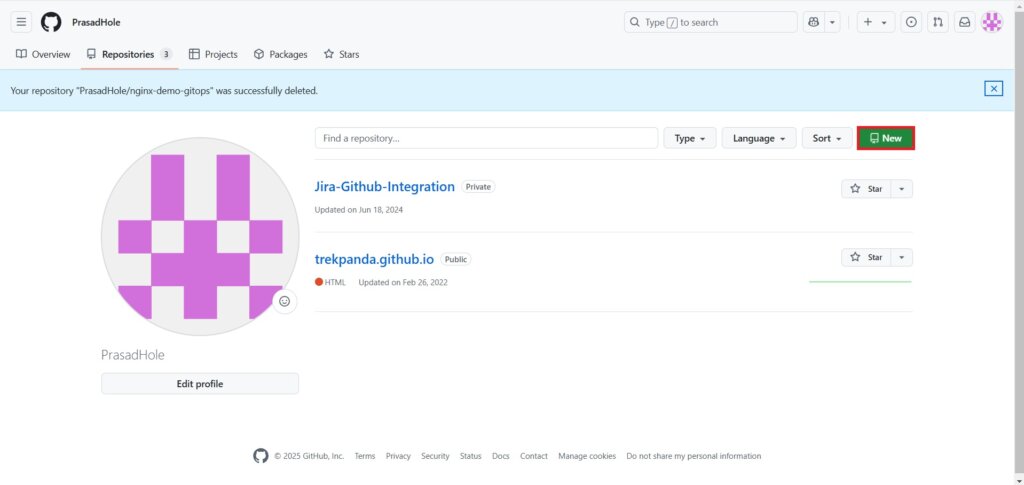This screenshot has height=485, width=1024.
Task: Click 'Do not share my personal information'
Action: point(694,456)
